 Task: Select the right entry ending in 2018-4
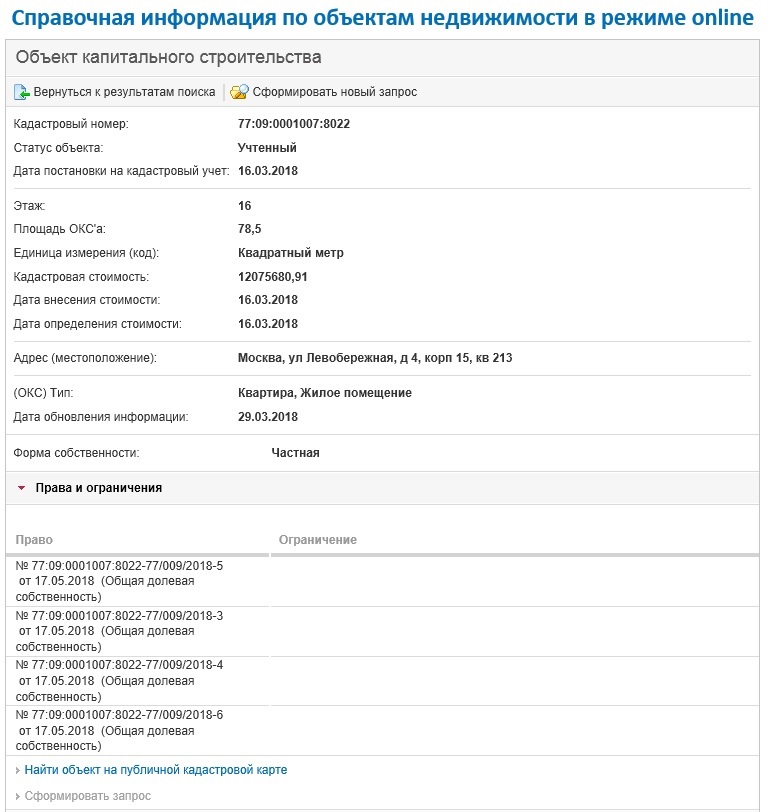coord(119,680)
